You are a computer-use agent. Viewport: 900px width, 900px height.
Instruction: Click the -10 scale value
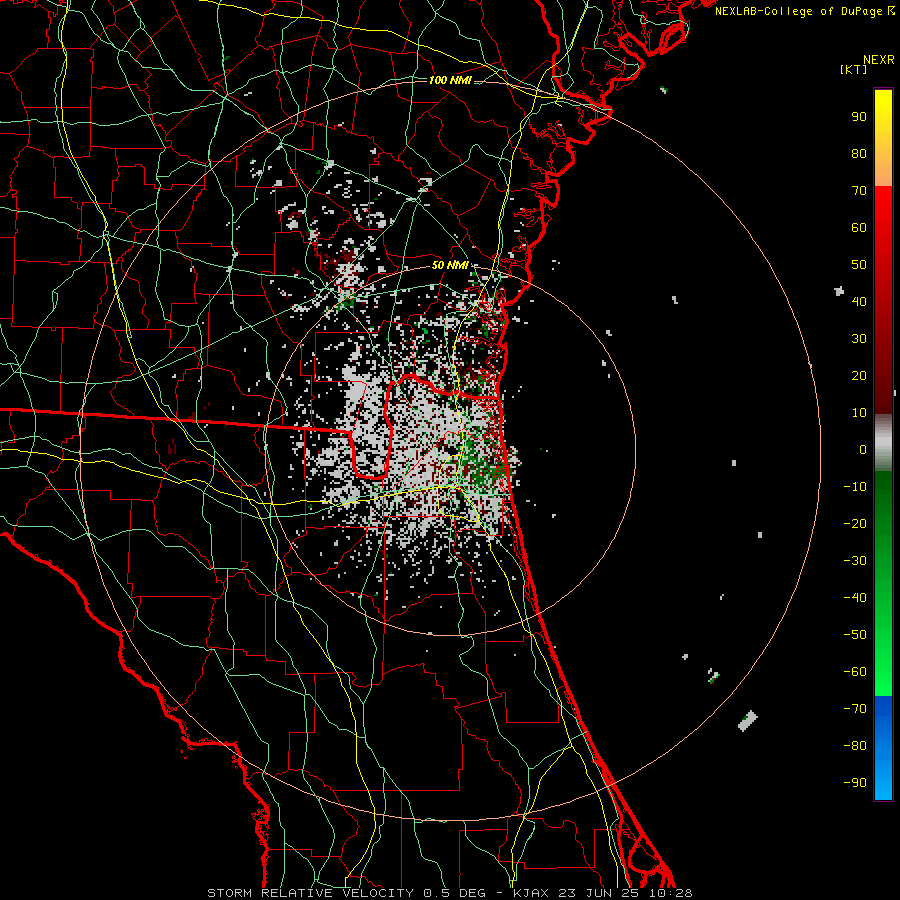click(855, 487)
